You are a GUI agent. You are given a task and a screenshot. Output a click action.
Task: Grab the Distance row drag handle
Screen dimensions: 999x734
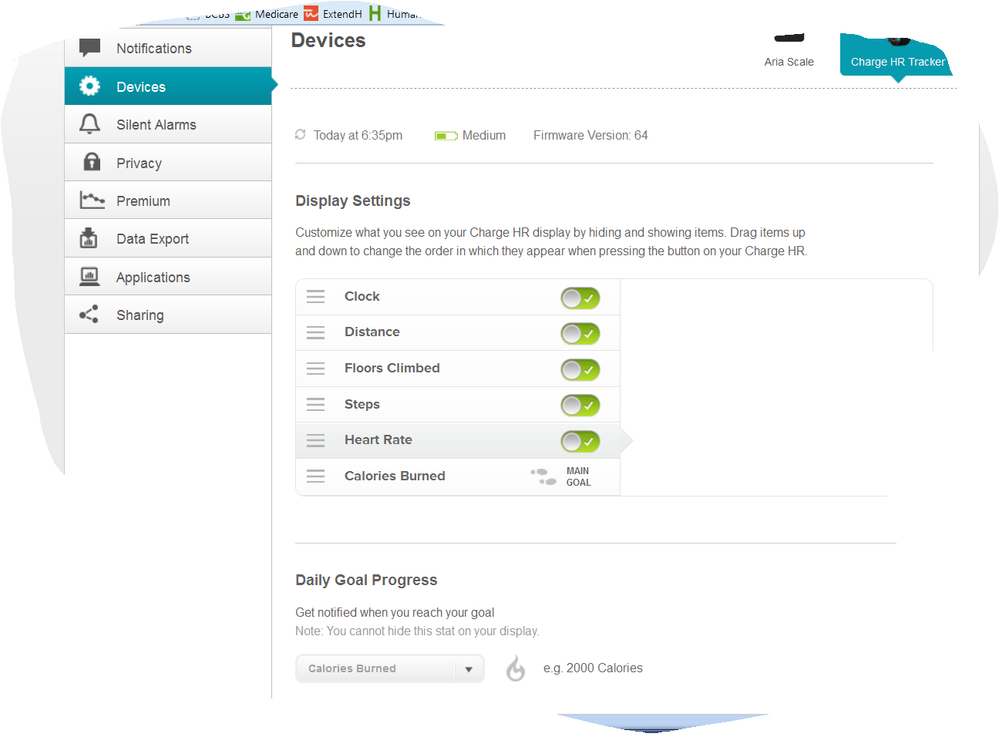tap(315, 332)
